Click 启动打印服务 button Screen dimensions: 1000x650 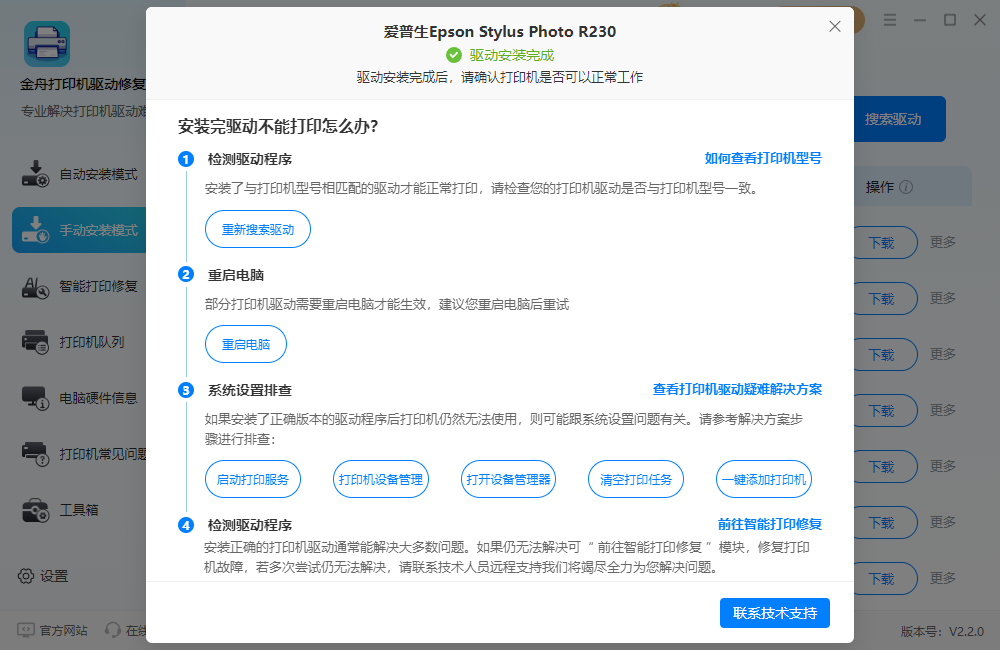(253, 479)
